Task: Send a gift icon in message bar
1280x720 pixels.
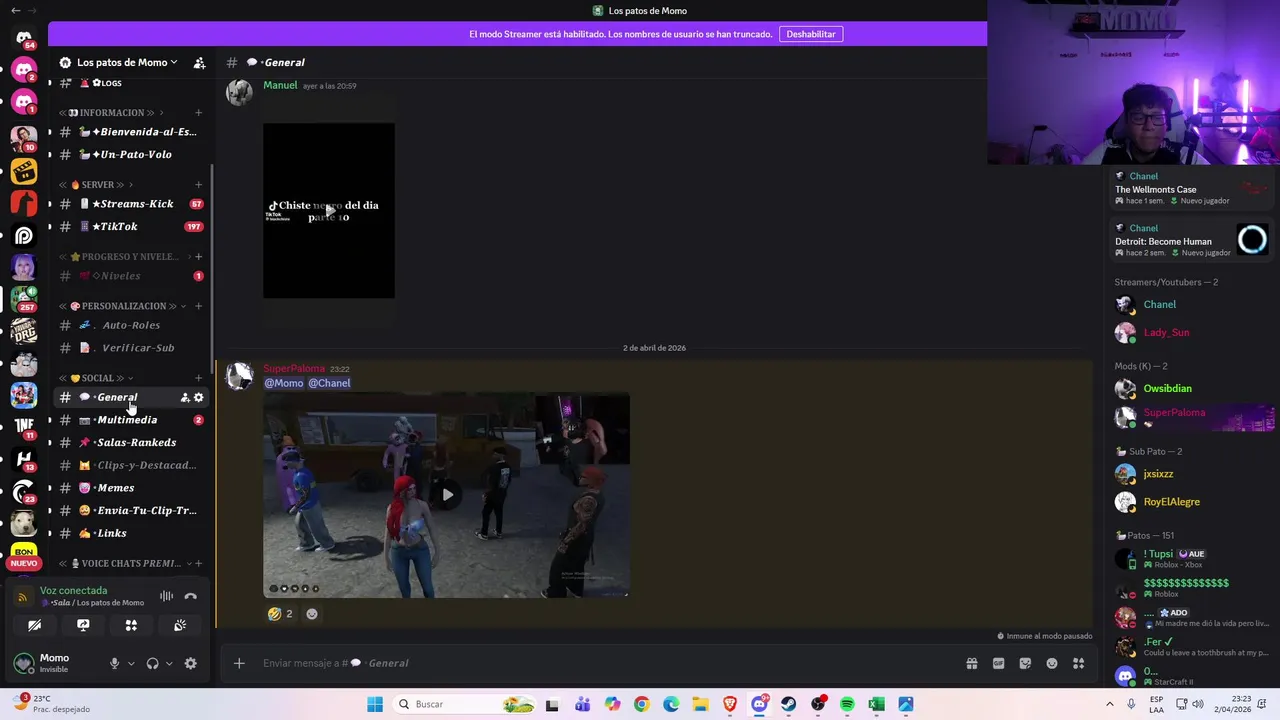Action: pos(971,663)
